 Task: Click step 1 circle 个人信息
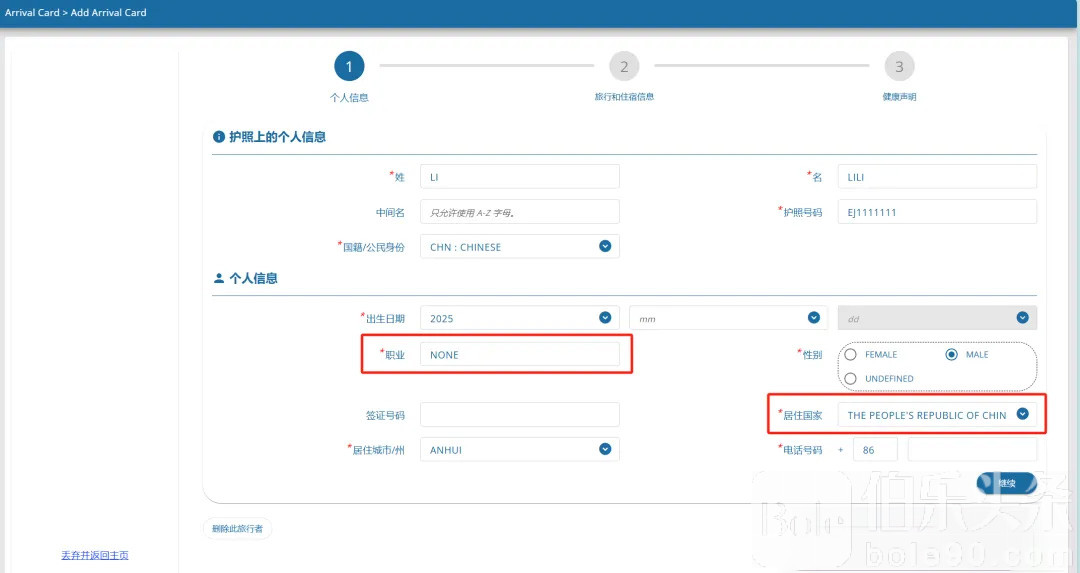(x=349, y=67)
